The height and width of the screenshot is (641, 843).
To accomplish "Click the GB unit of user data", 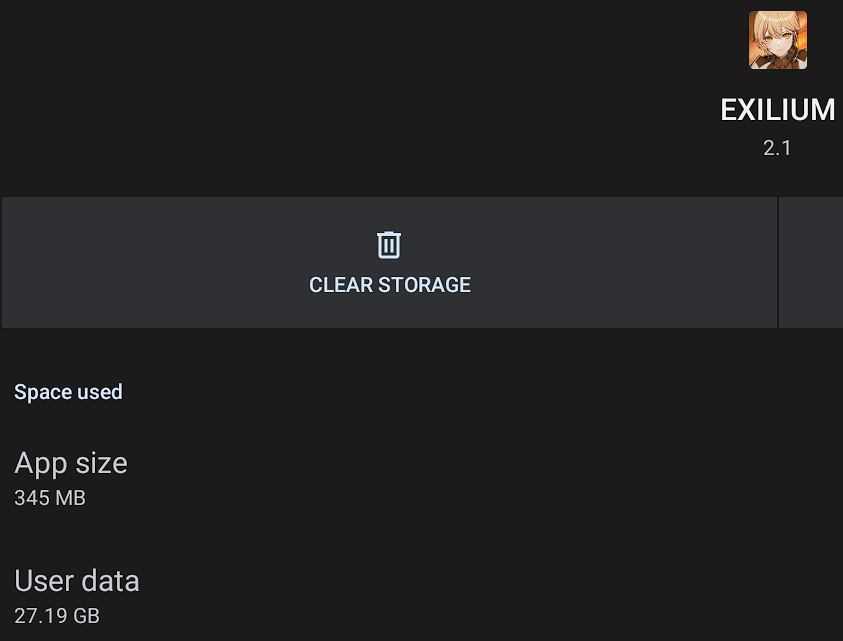I will coord(87,615).
